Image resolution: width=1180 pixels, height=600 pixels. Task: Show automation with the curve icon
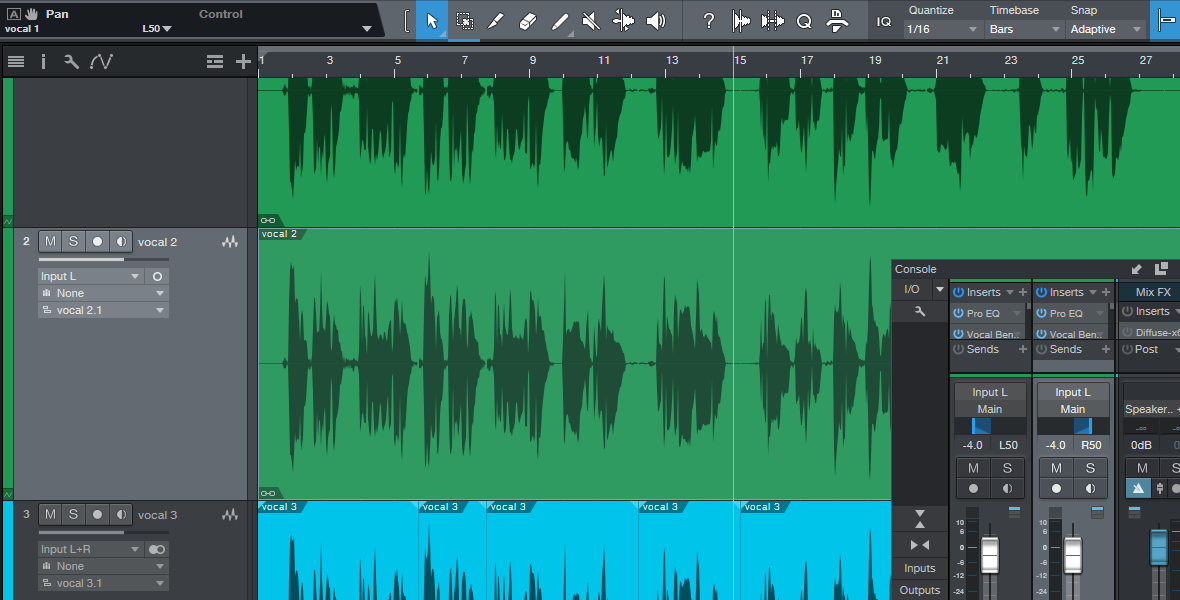[101, 61]
